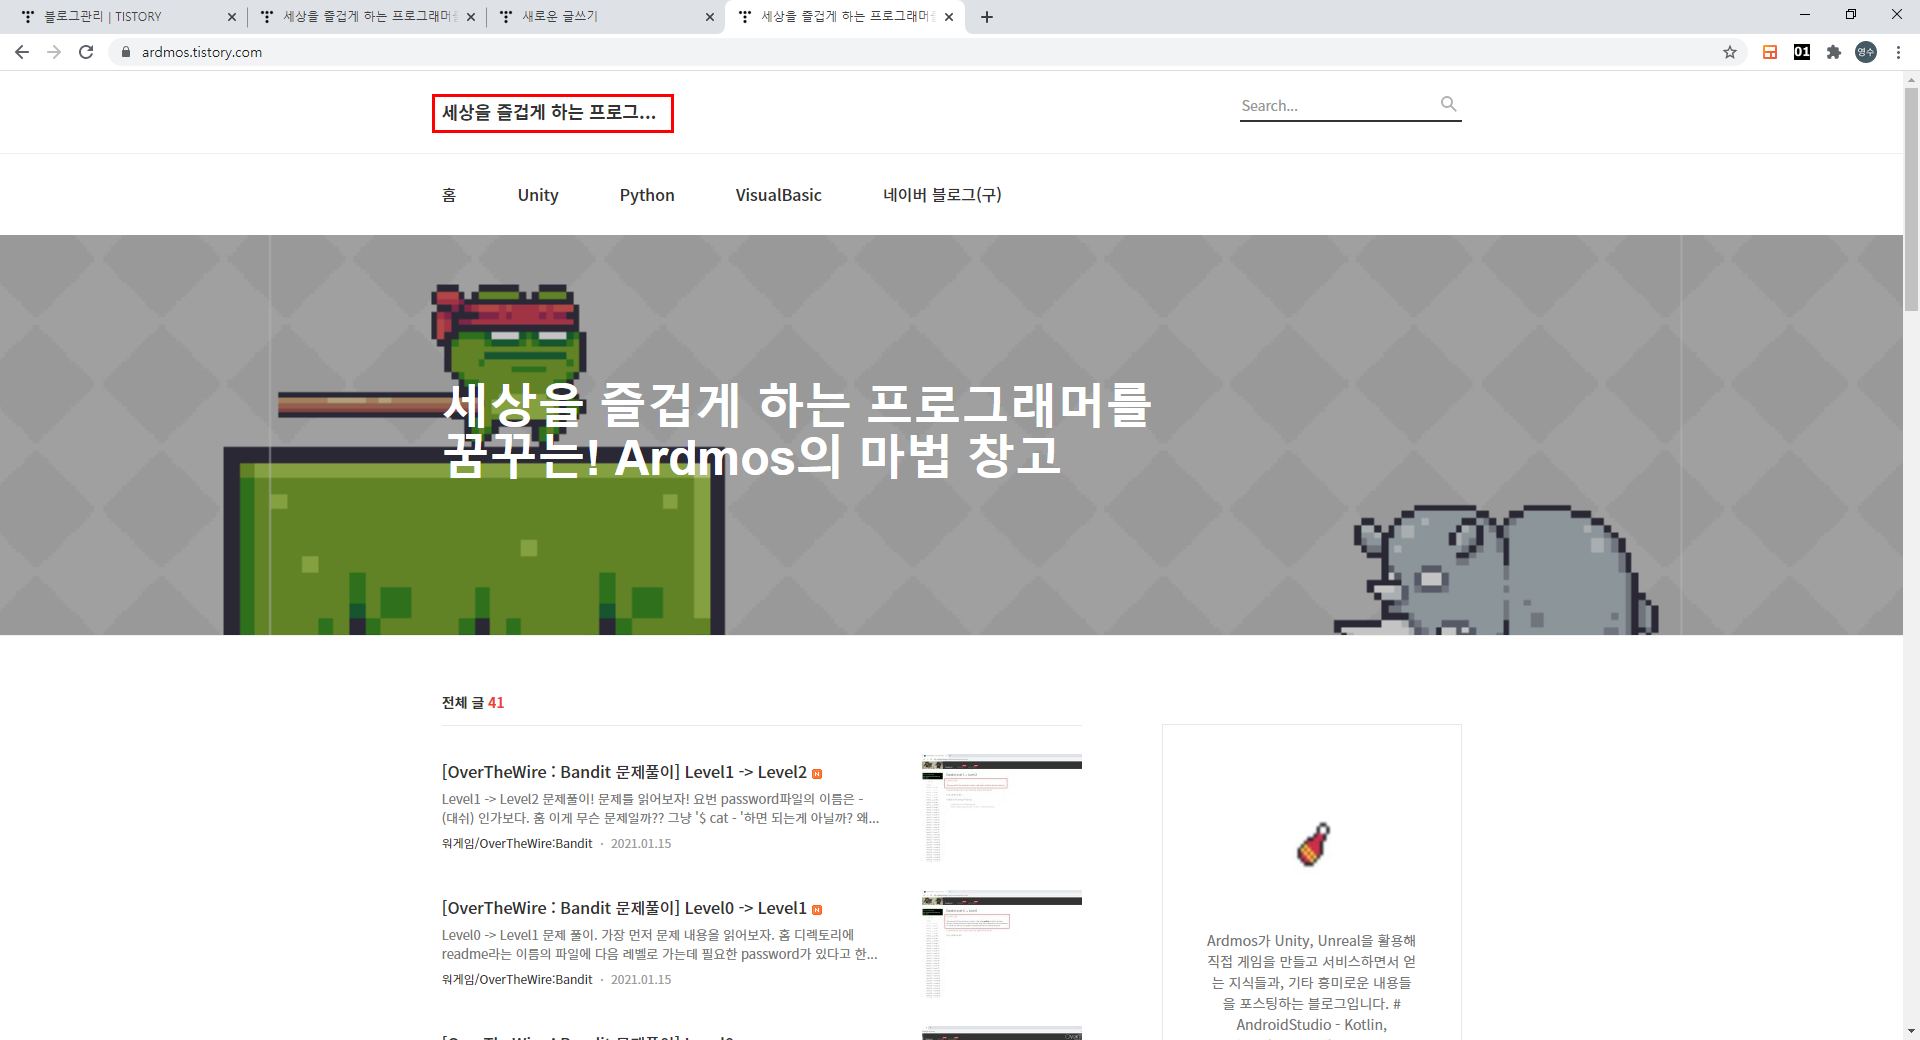Open the orange extension icon in toolbar

pyautogui.click(x=1770, y=52)
